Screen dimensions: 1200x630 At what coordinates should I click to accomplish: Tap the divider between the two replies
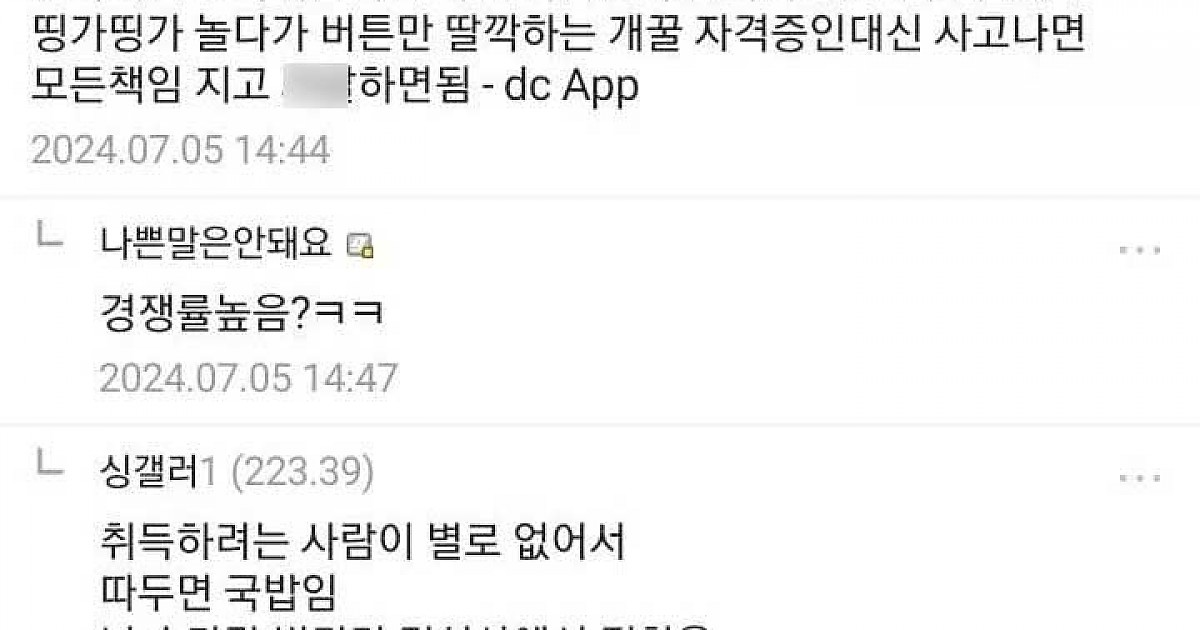coord(600,422)
